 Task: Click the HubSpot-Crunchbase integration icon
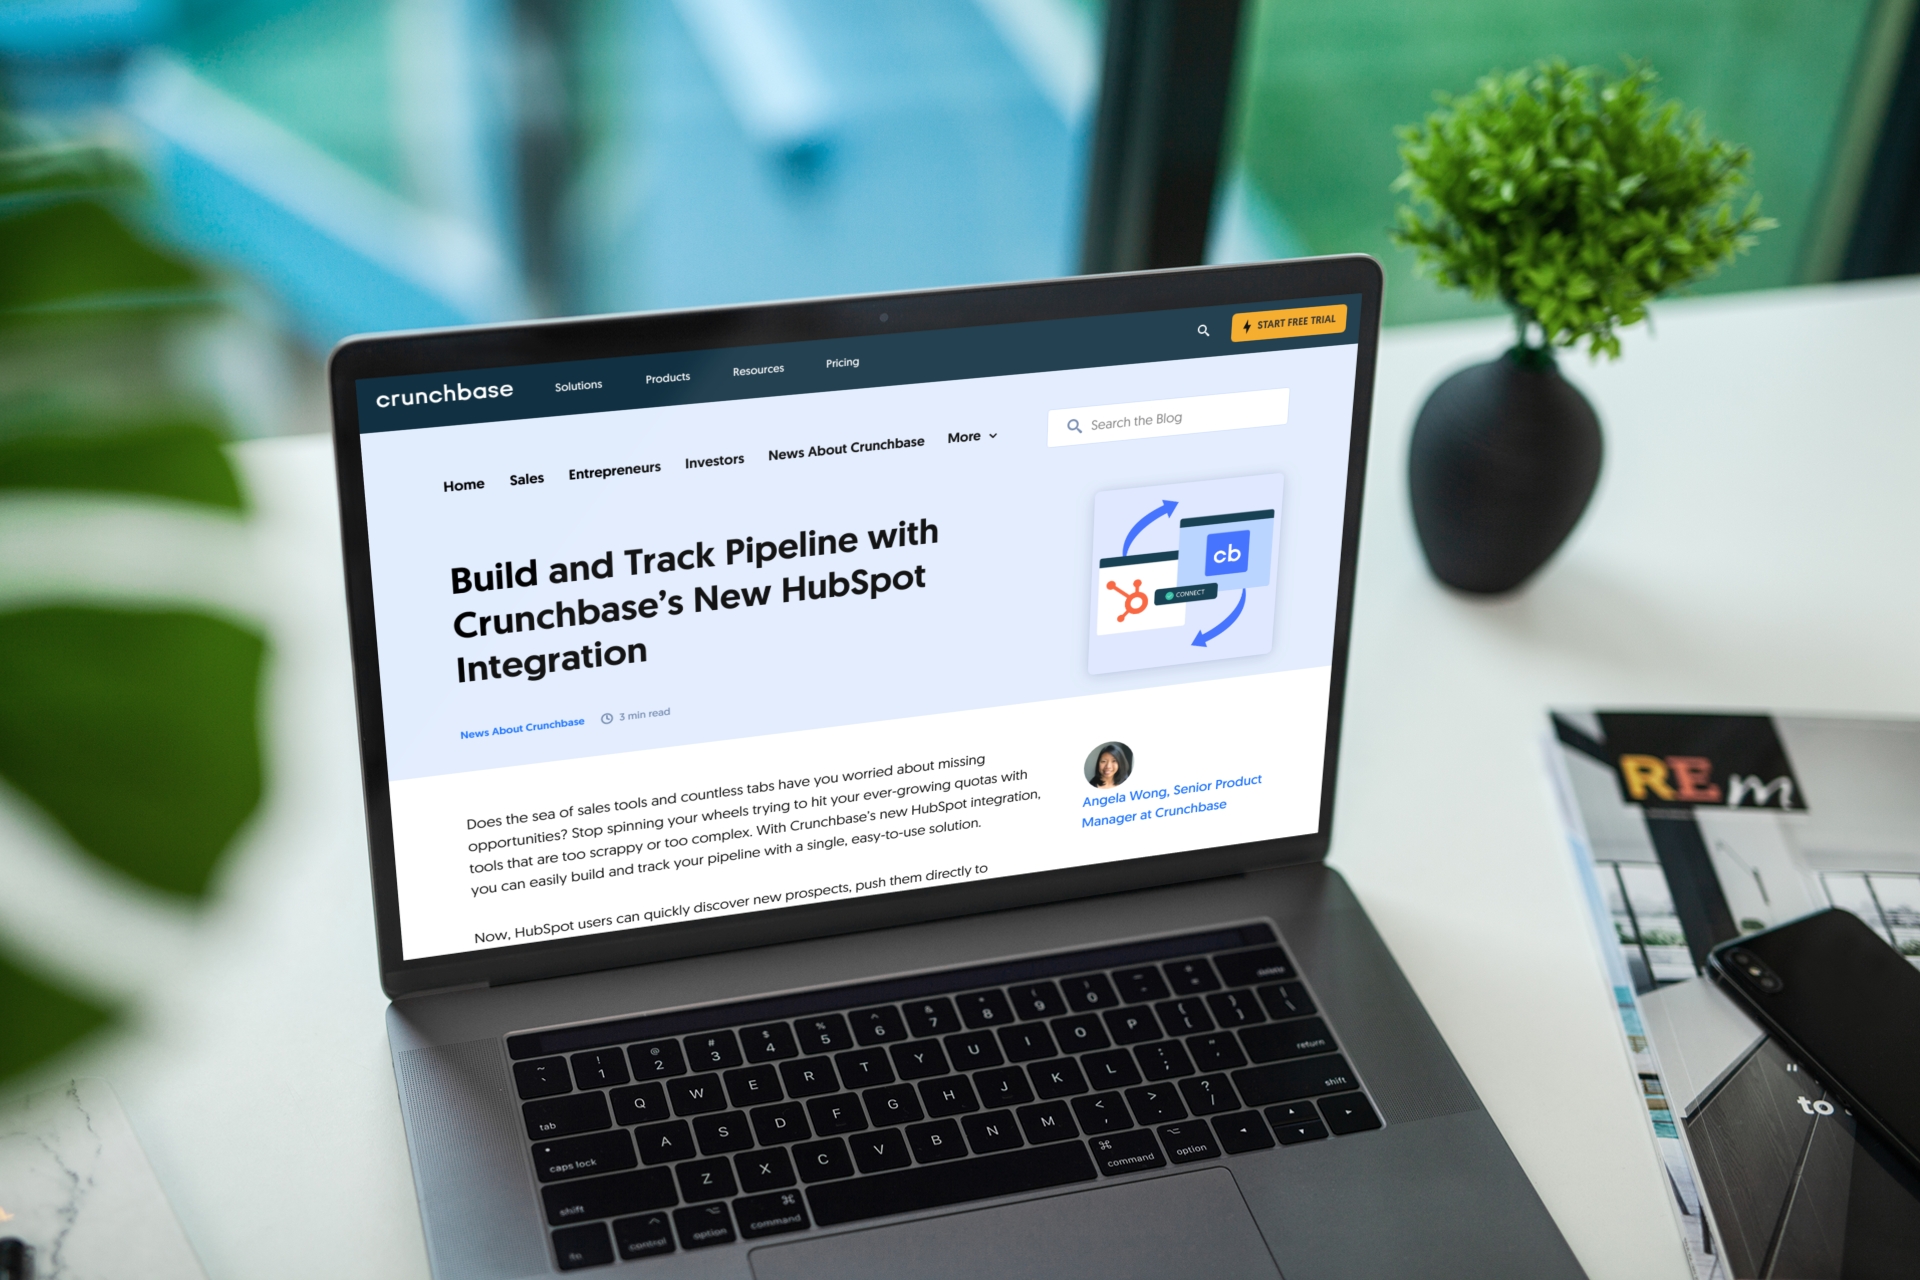[1189, 577]
